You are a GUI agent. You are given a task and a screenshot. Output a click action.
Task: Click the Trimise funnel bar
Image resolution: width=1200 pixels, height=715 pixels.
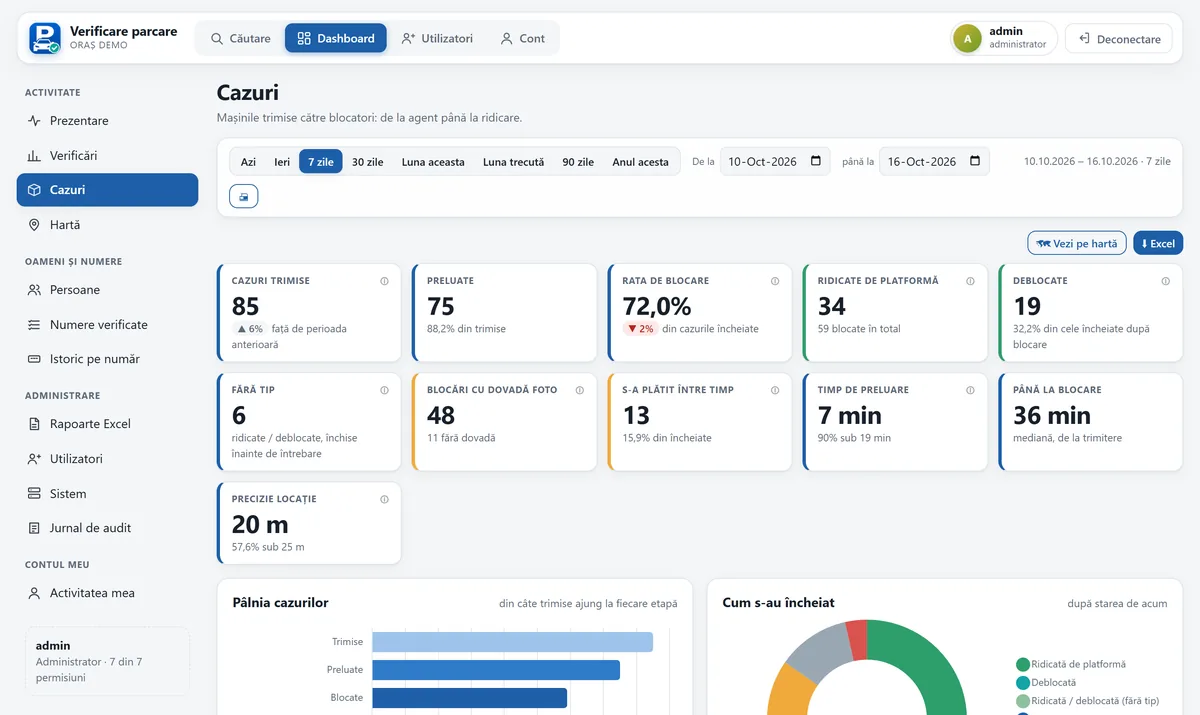512,642
